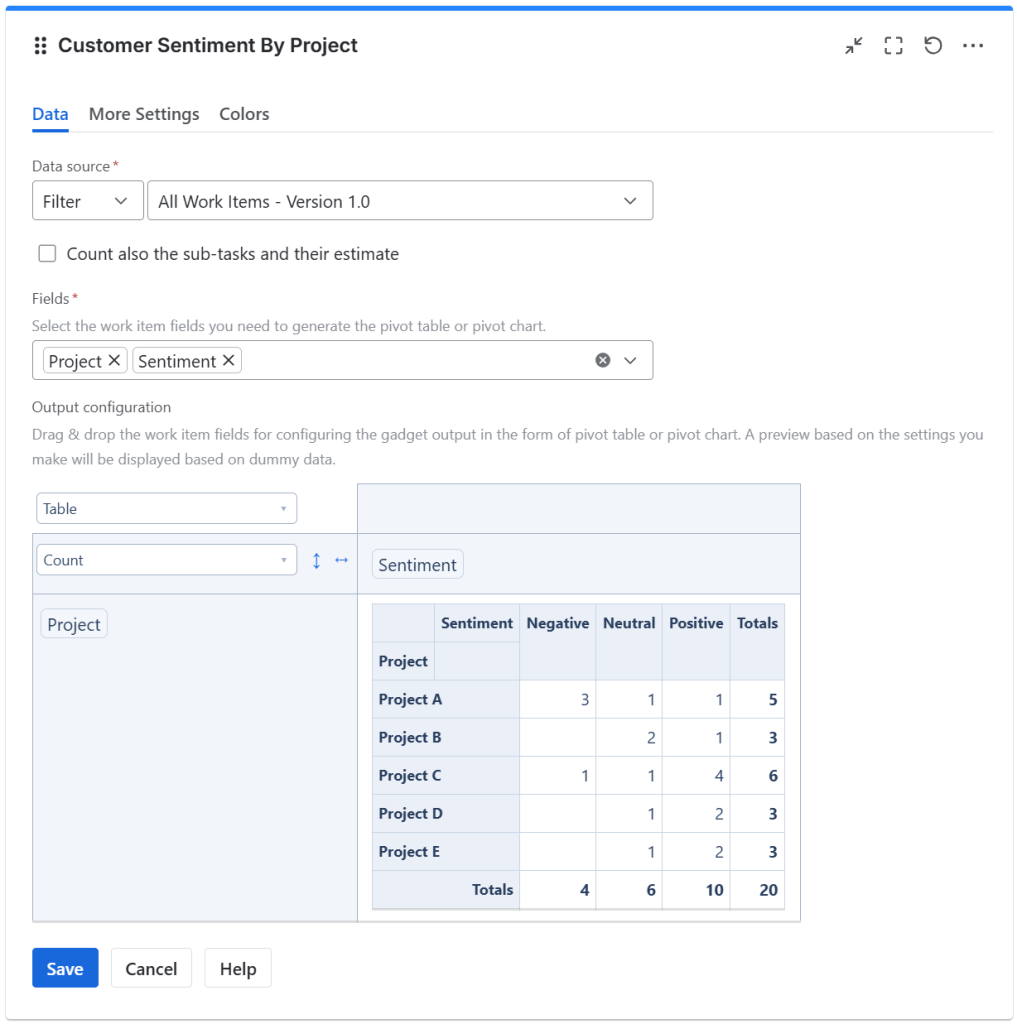
Task: Click the Save button
Action: (x=65, y=969)
